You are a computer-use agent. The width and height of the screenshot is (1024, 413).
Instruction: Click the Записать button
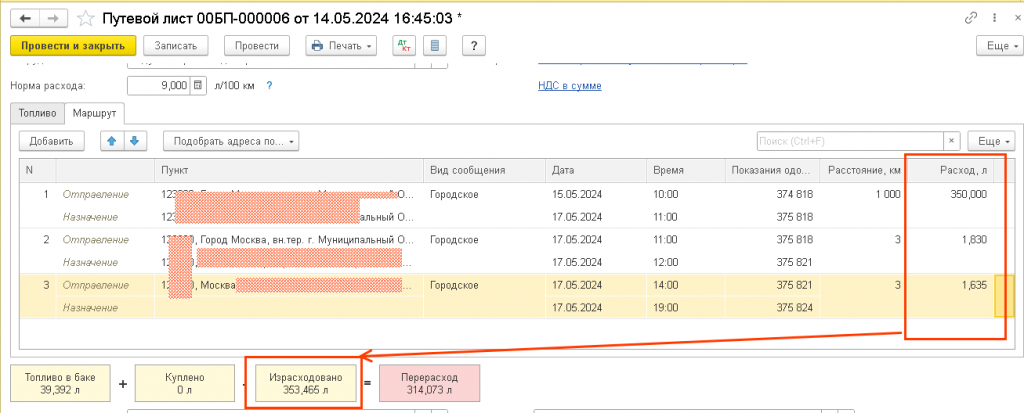[176, 46]
